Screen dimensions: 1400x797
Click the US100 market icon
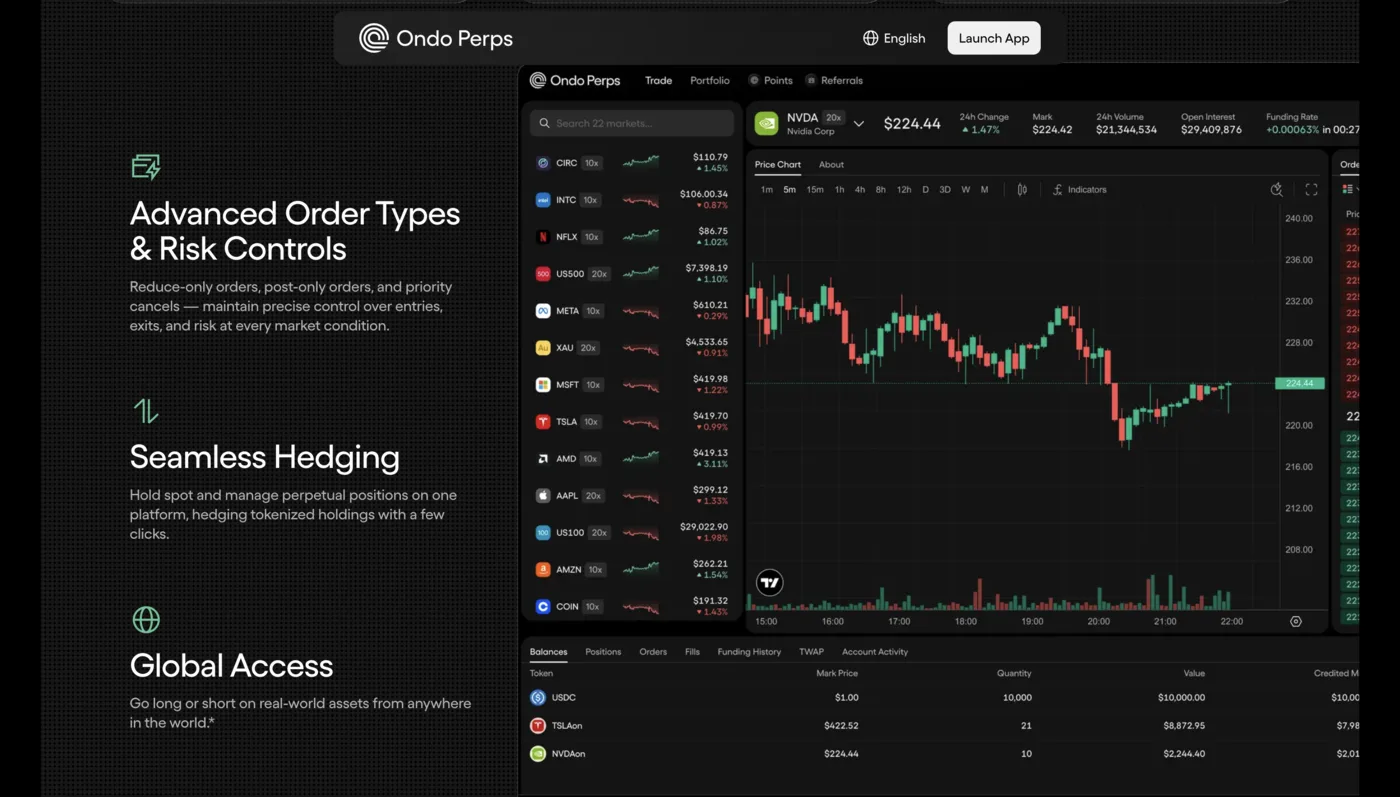point(543,533)
